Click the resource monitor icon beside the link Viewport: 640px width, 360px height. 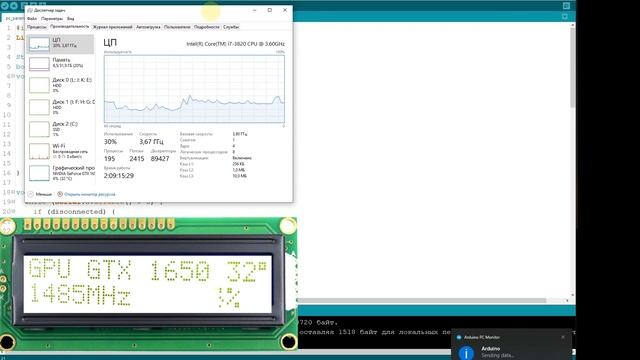(x=60, y=194)
